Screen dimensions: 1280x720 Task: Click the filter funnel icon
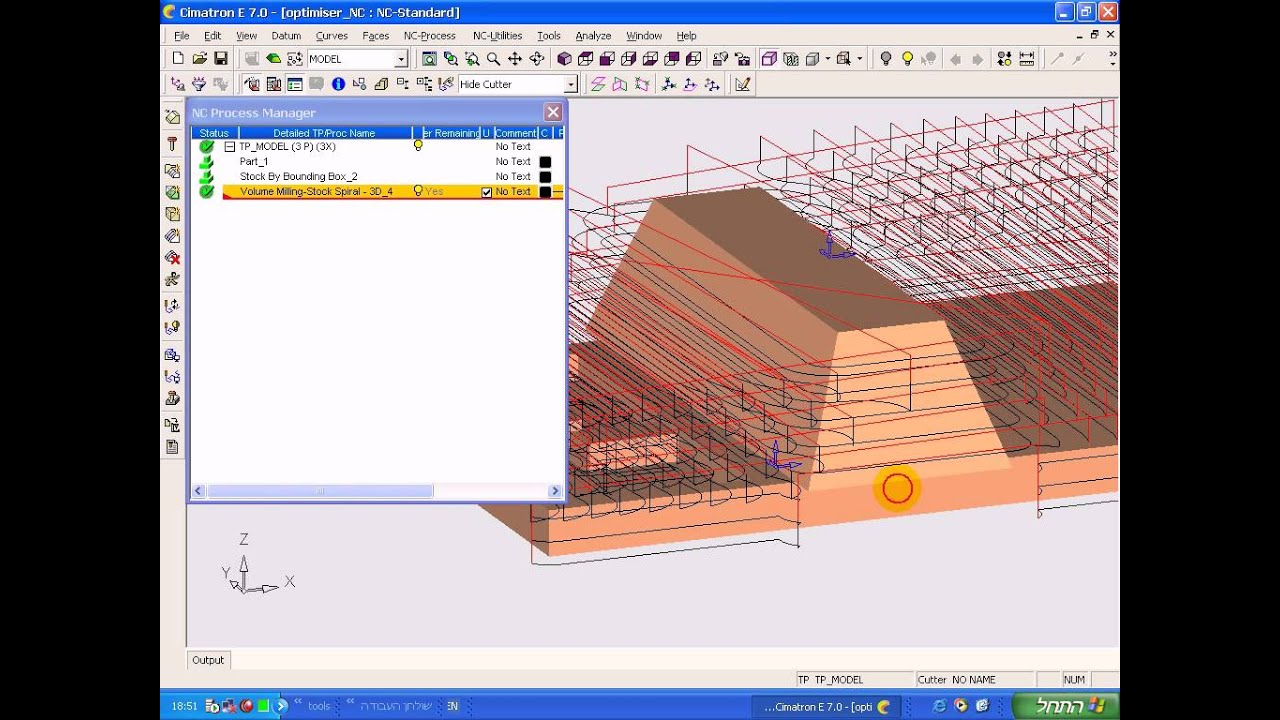199,84
